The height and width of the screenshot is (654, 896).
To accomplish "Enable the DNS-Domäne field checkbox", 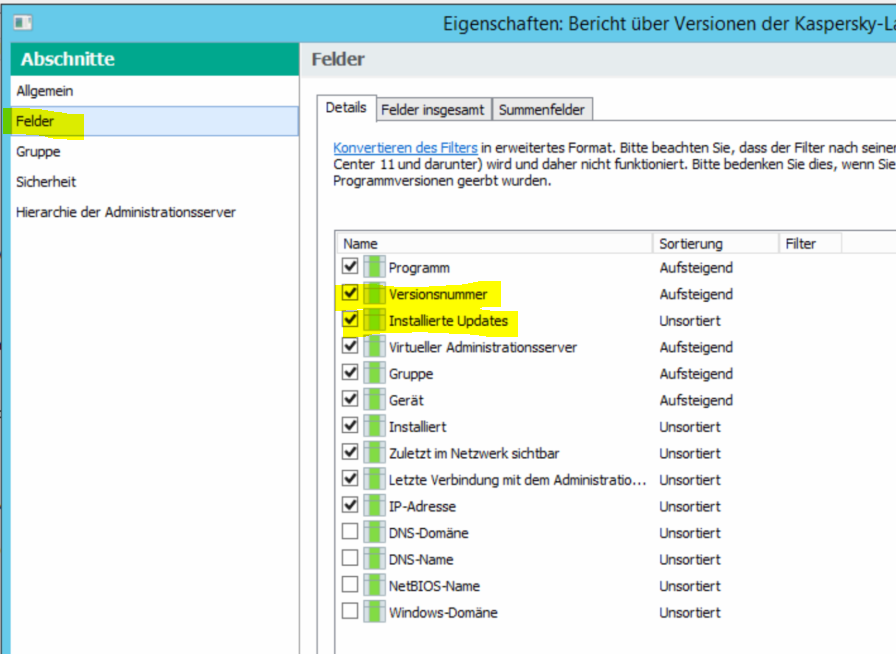I will pyautogui.click(x=350, y=531).
